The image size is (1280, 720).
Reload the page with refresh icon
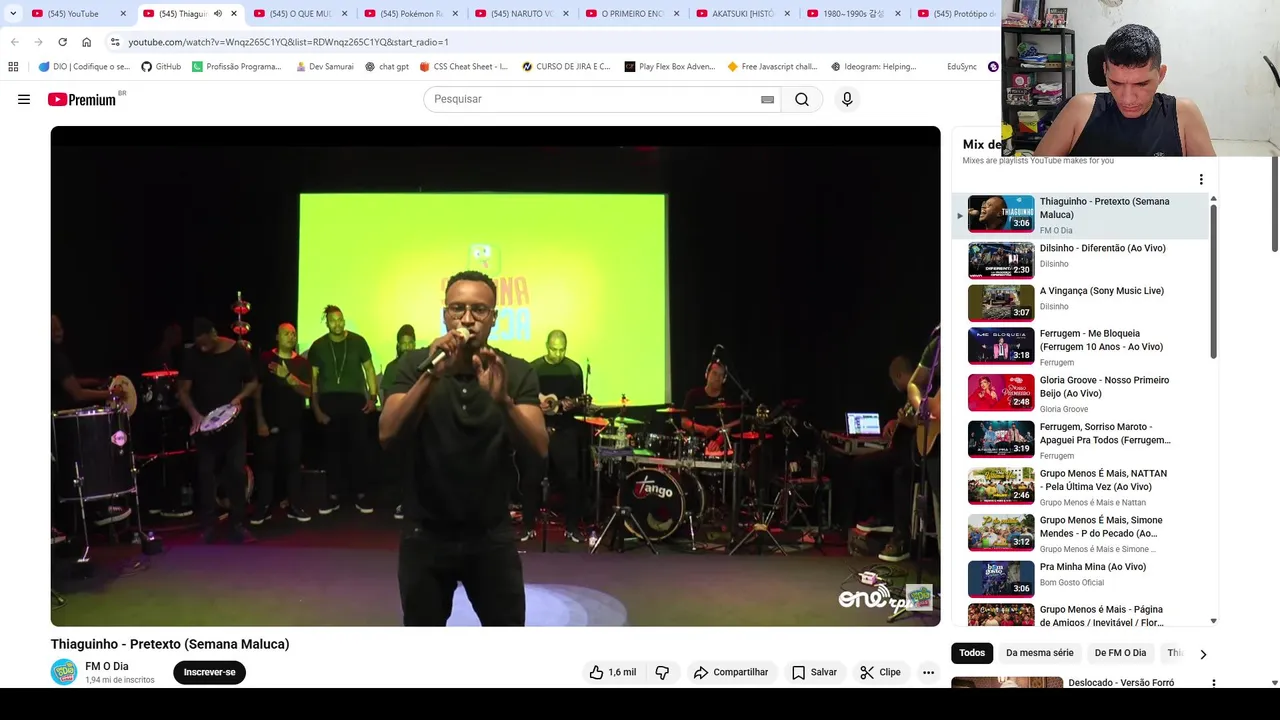[x=62, y=42]
